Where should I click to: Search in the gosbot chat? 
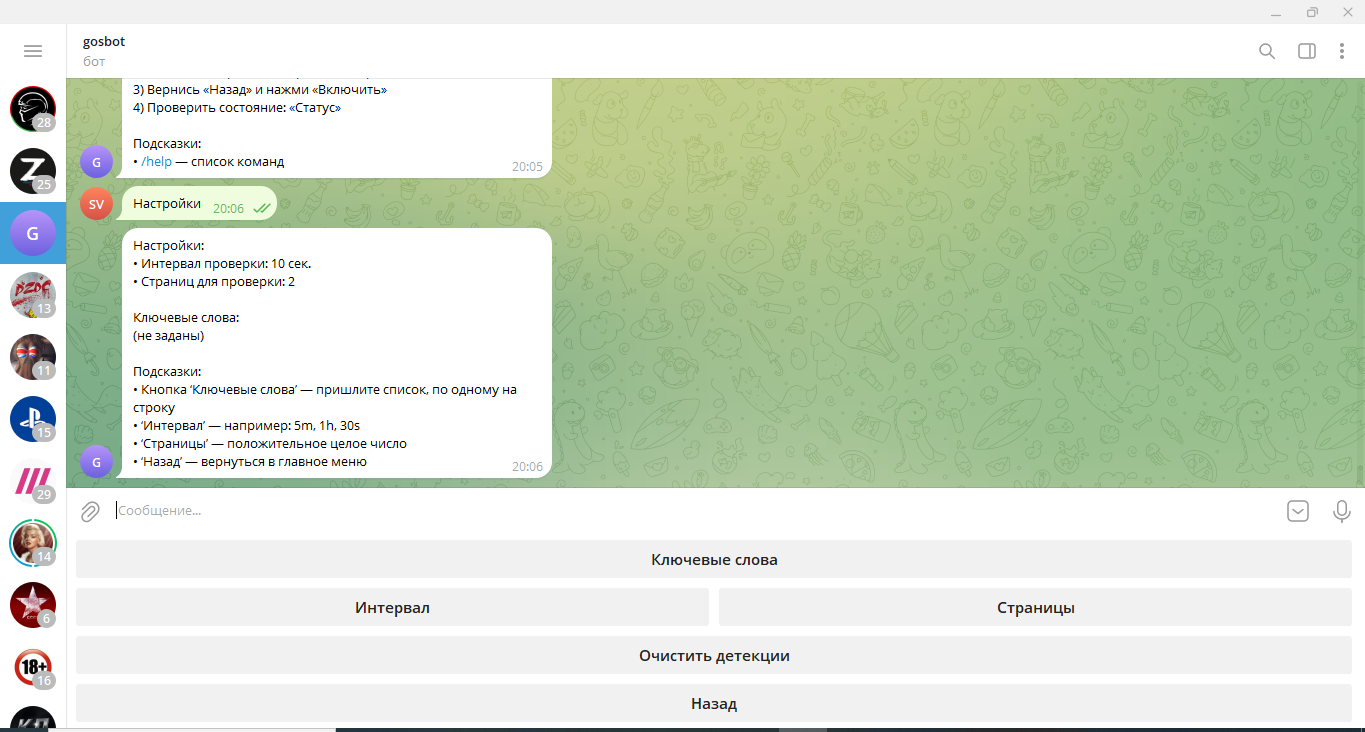1267,51
